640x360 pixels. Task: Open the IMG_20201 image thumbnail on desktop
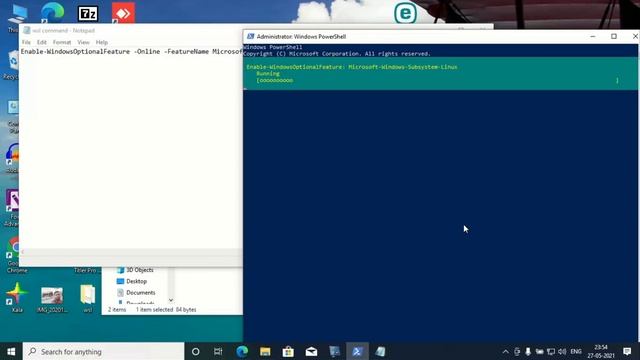click(52, 299)
